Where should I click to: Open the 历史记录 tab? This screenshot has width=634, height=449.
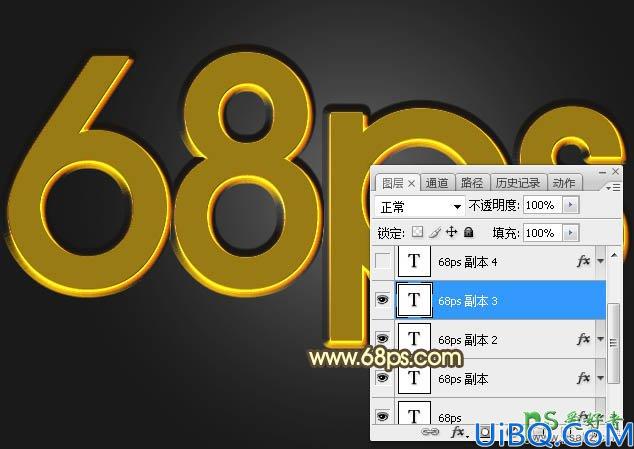coord(518,183)
